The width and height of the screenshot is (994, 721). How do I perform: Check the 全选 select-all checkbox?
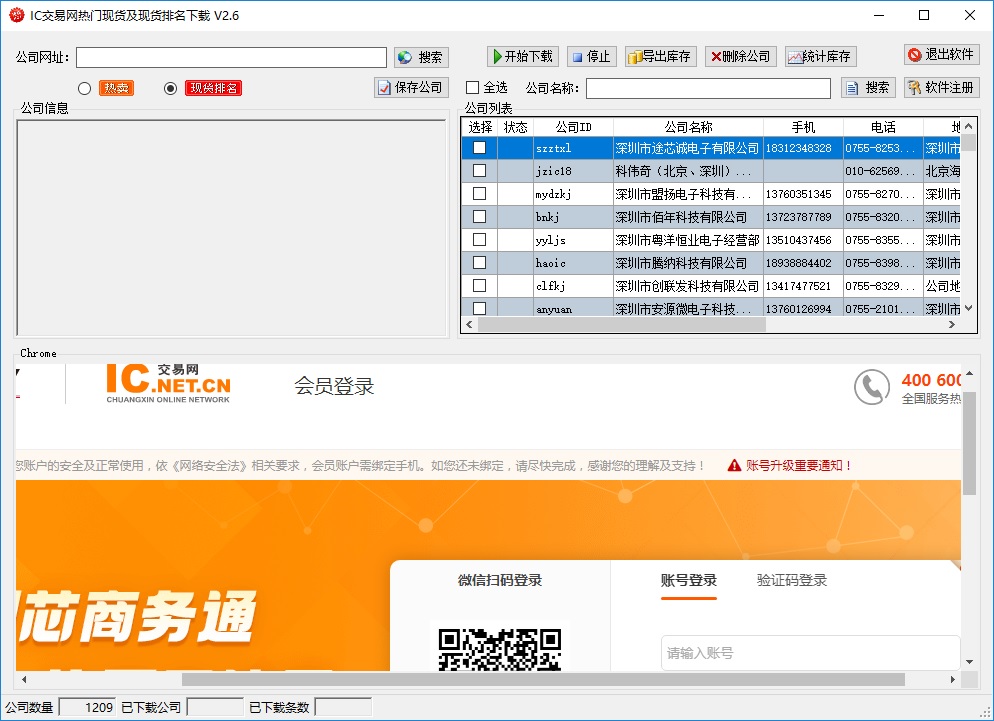[x=472, y=88]
